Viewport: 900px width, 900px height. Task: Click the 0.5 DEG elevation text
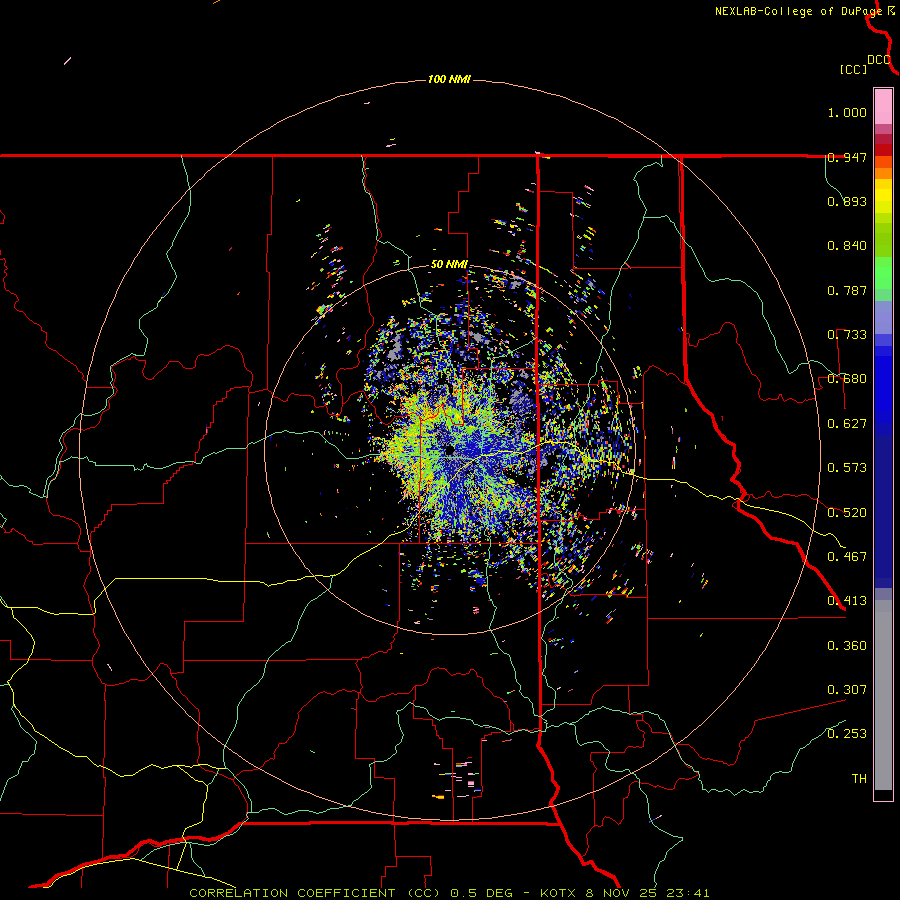(480, 893)
